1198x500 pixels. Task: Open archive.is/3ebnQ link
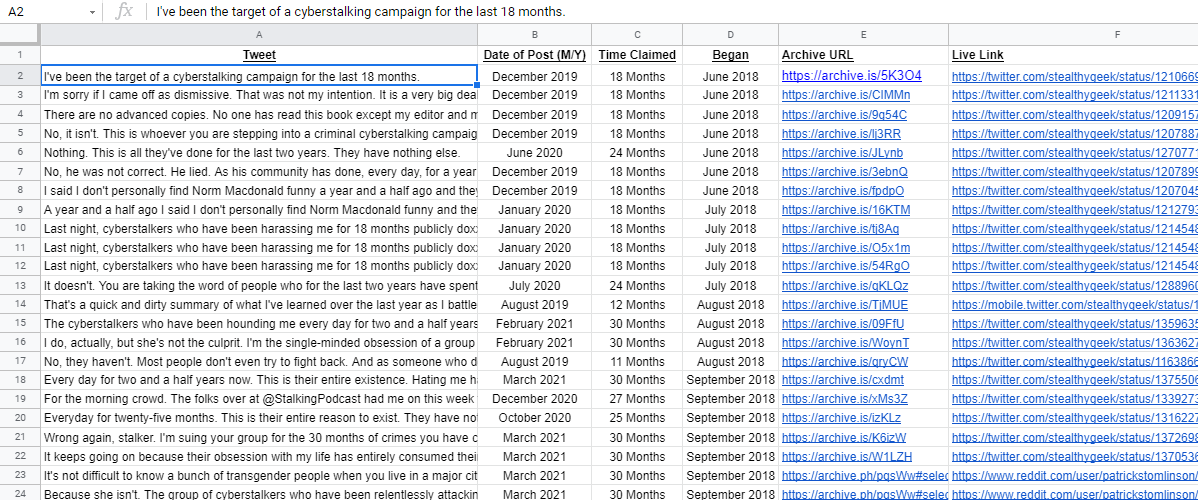(x=844, y=171)
